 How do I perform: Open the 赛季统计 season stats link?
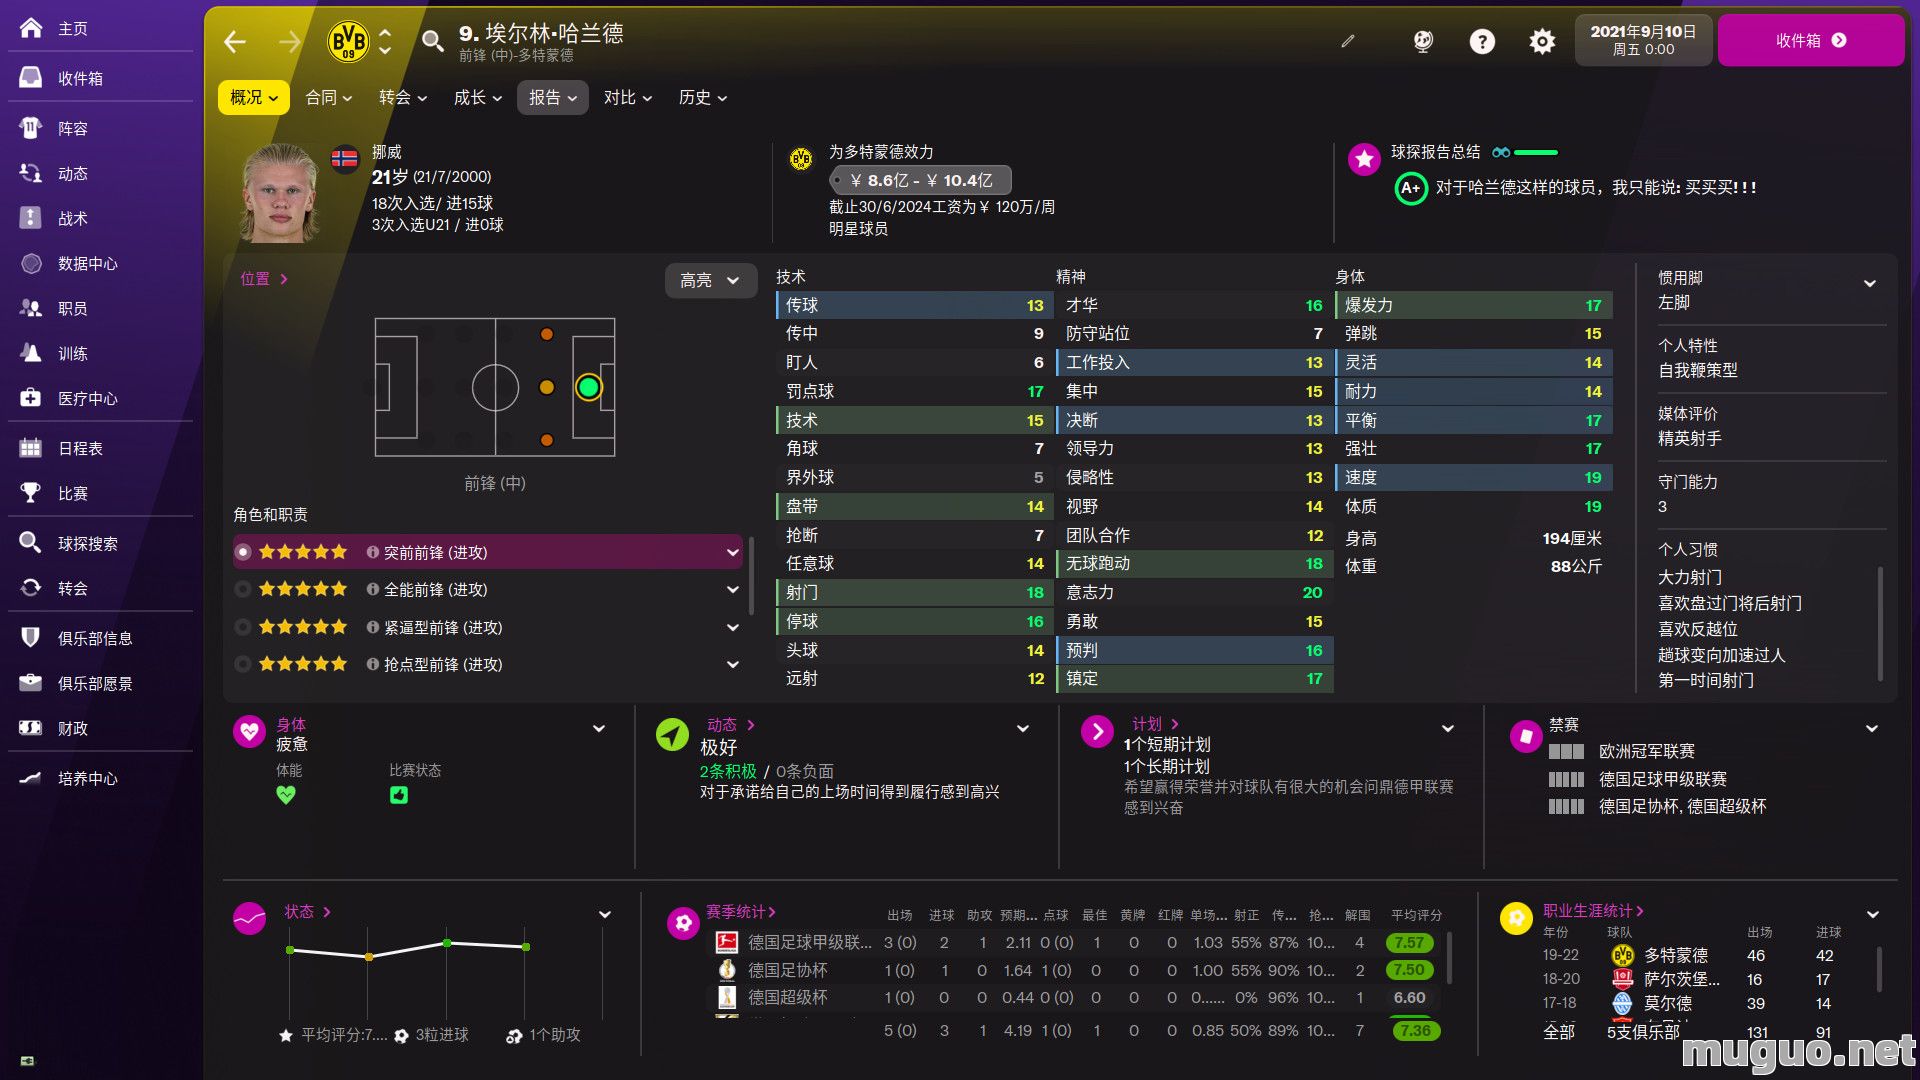pos(741,912)
